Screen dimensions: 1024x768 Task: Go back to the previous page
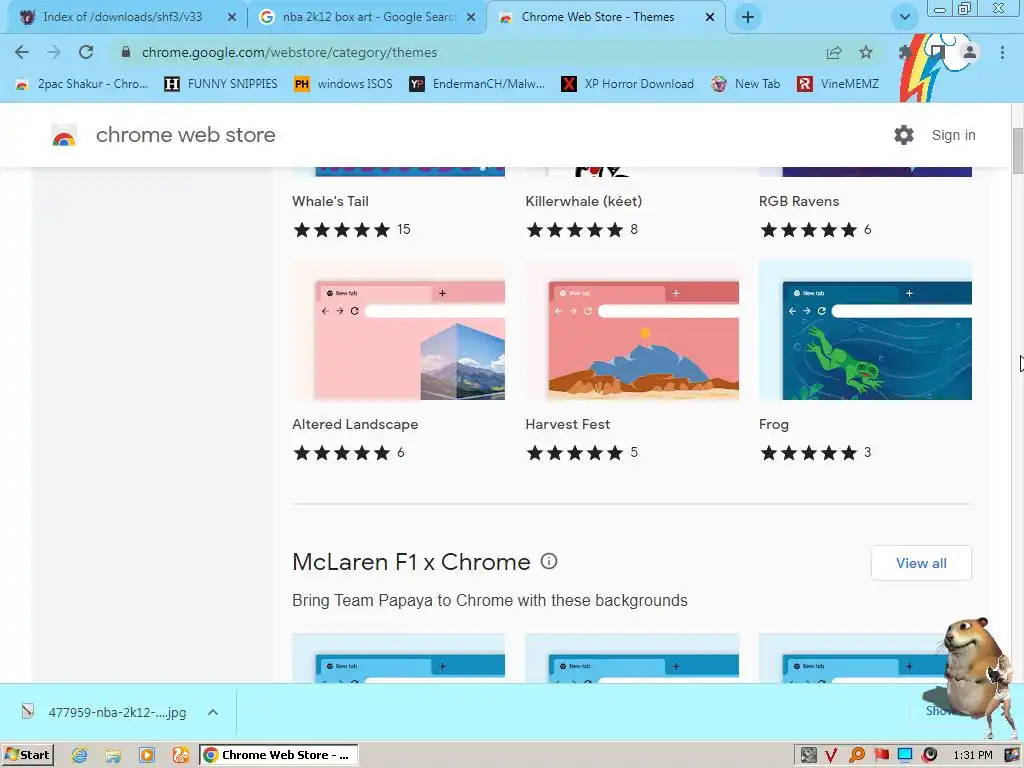point(22,52)
